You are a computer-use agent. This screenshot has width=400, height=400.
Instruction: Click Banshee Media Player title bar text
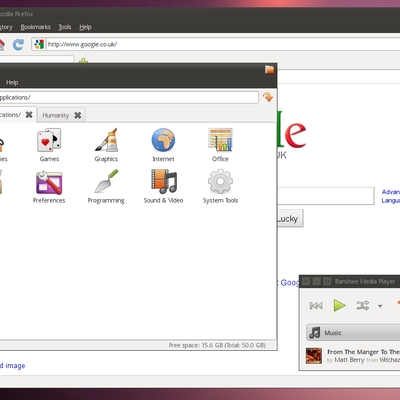click(365, 282)
